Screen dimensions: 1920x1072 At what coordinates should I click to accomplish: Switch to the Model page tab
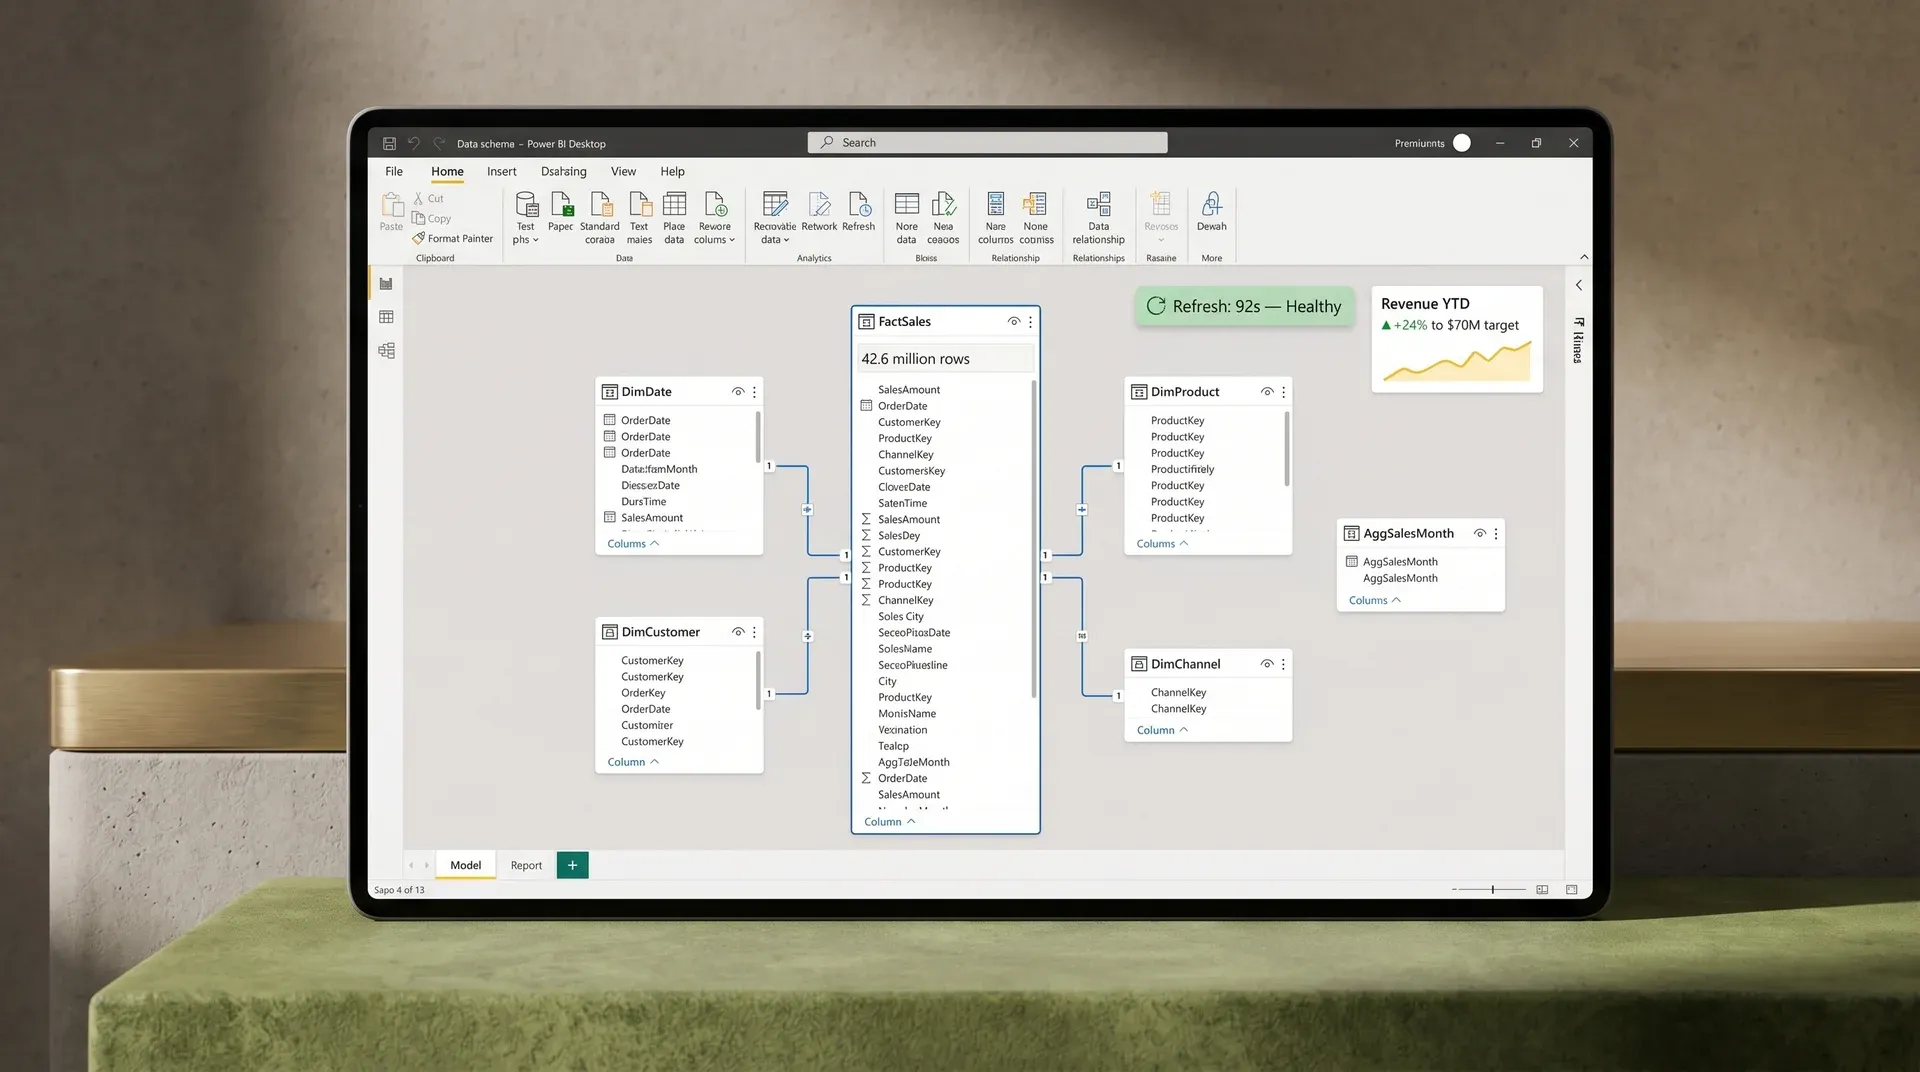tap(466, 865)
